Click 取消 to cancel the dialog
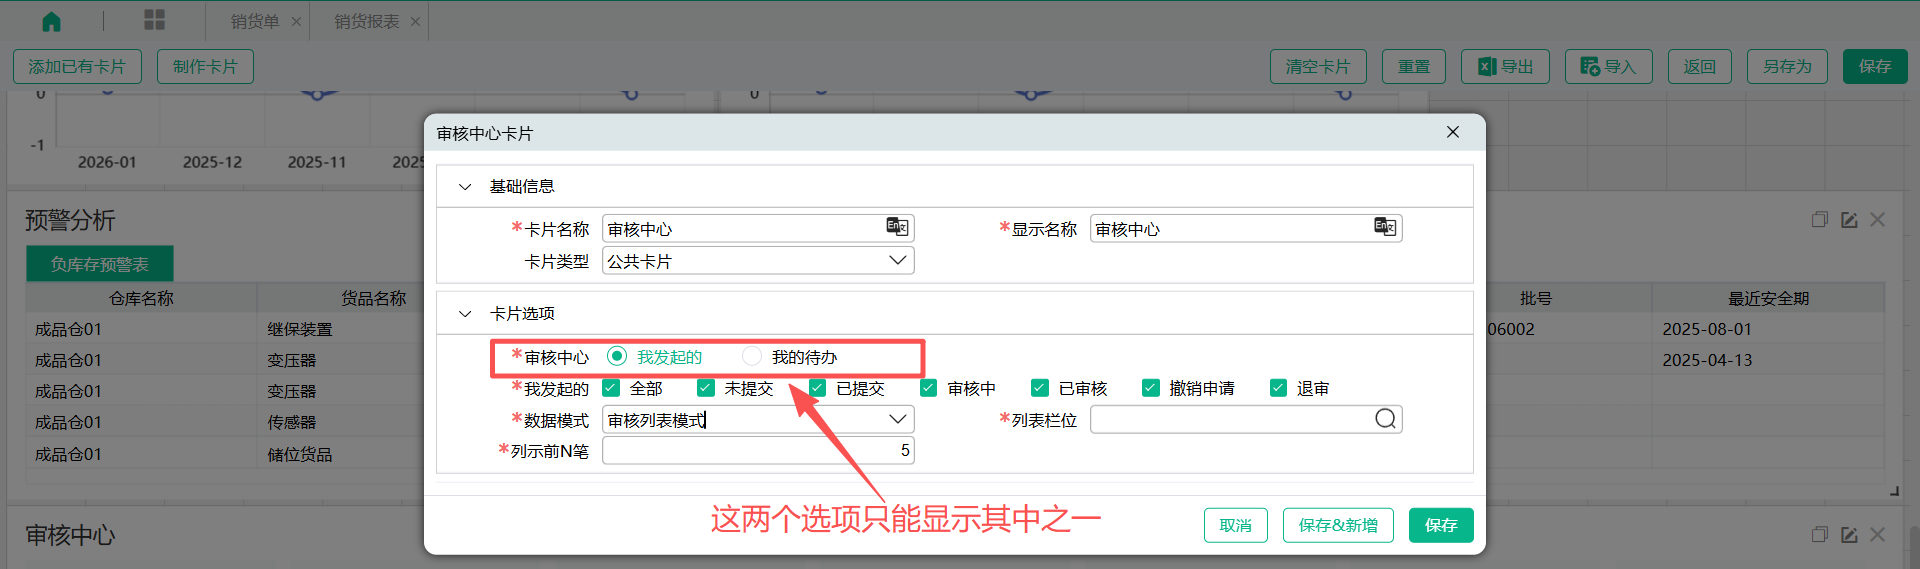The image size is (1920, 569). coord(1235,525)
